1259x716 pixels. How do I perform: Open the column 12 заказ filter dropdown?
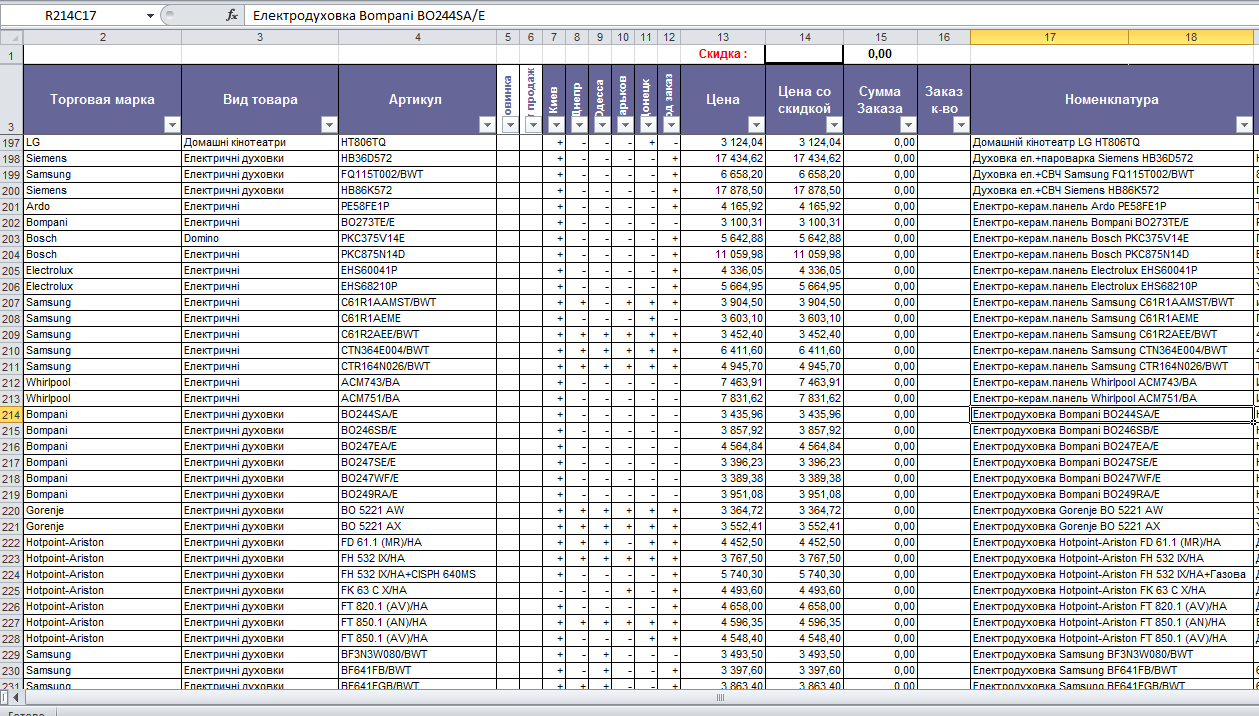pyautogui.click(x=670, y=125)
